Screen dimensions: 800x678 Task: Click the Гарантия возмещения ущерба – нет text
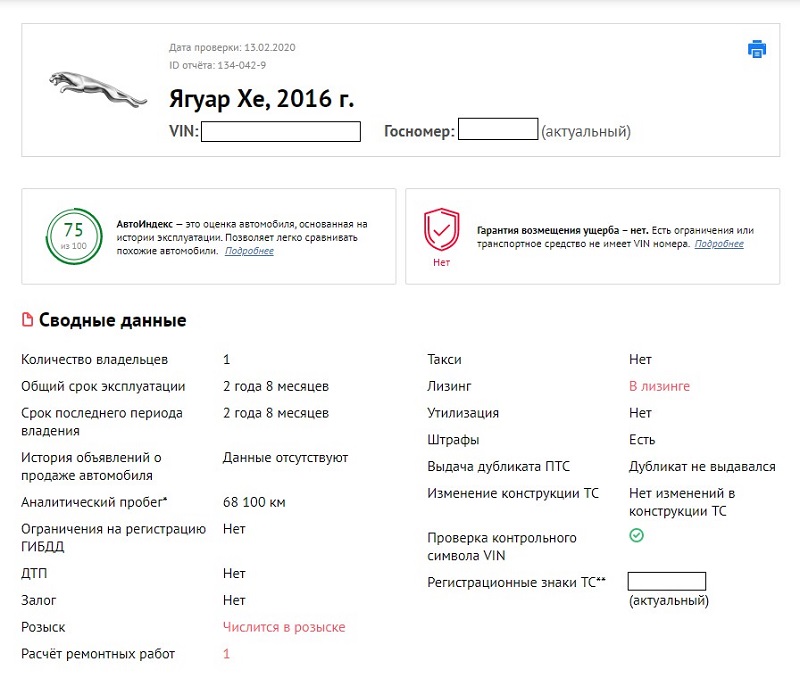tap(563, 231)
